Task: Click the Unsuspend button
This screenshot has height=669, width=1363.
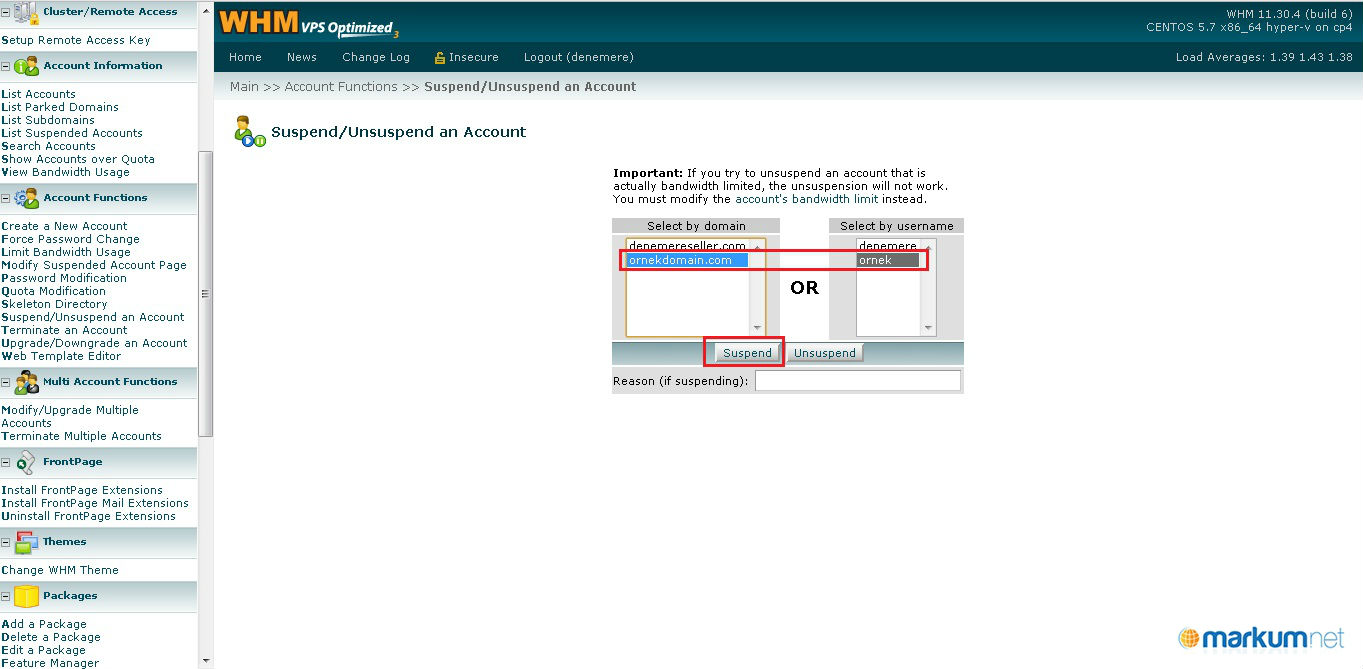Action: 825,353
